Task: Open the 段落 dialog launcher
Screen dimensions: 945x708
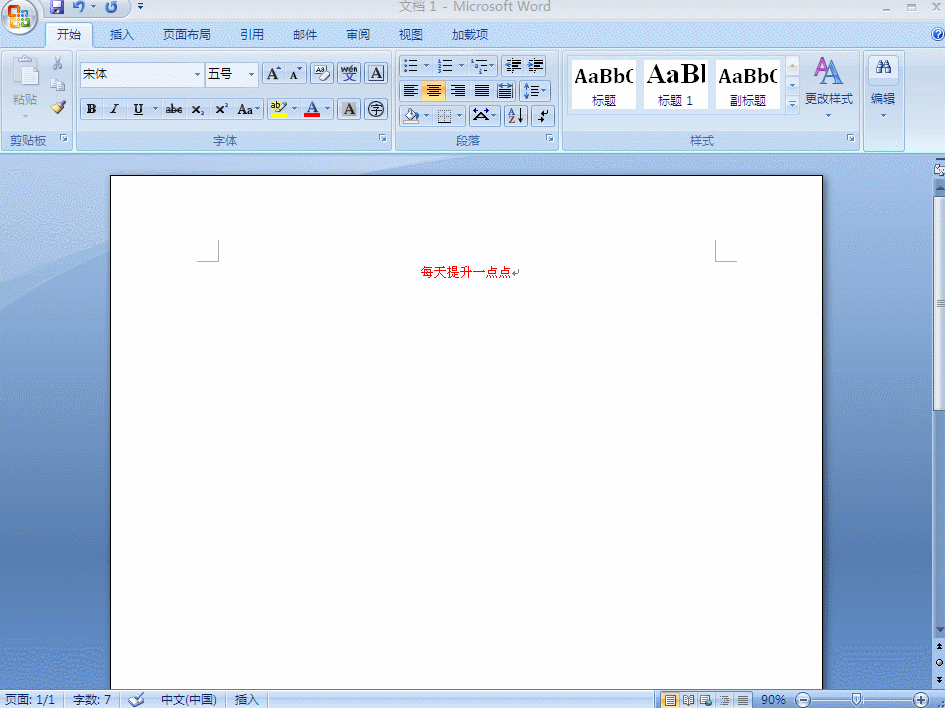Action: click(x=550, y=139)
